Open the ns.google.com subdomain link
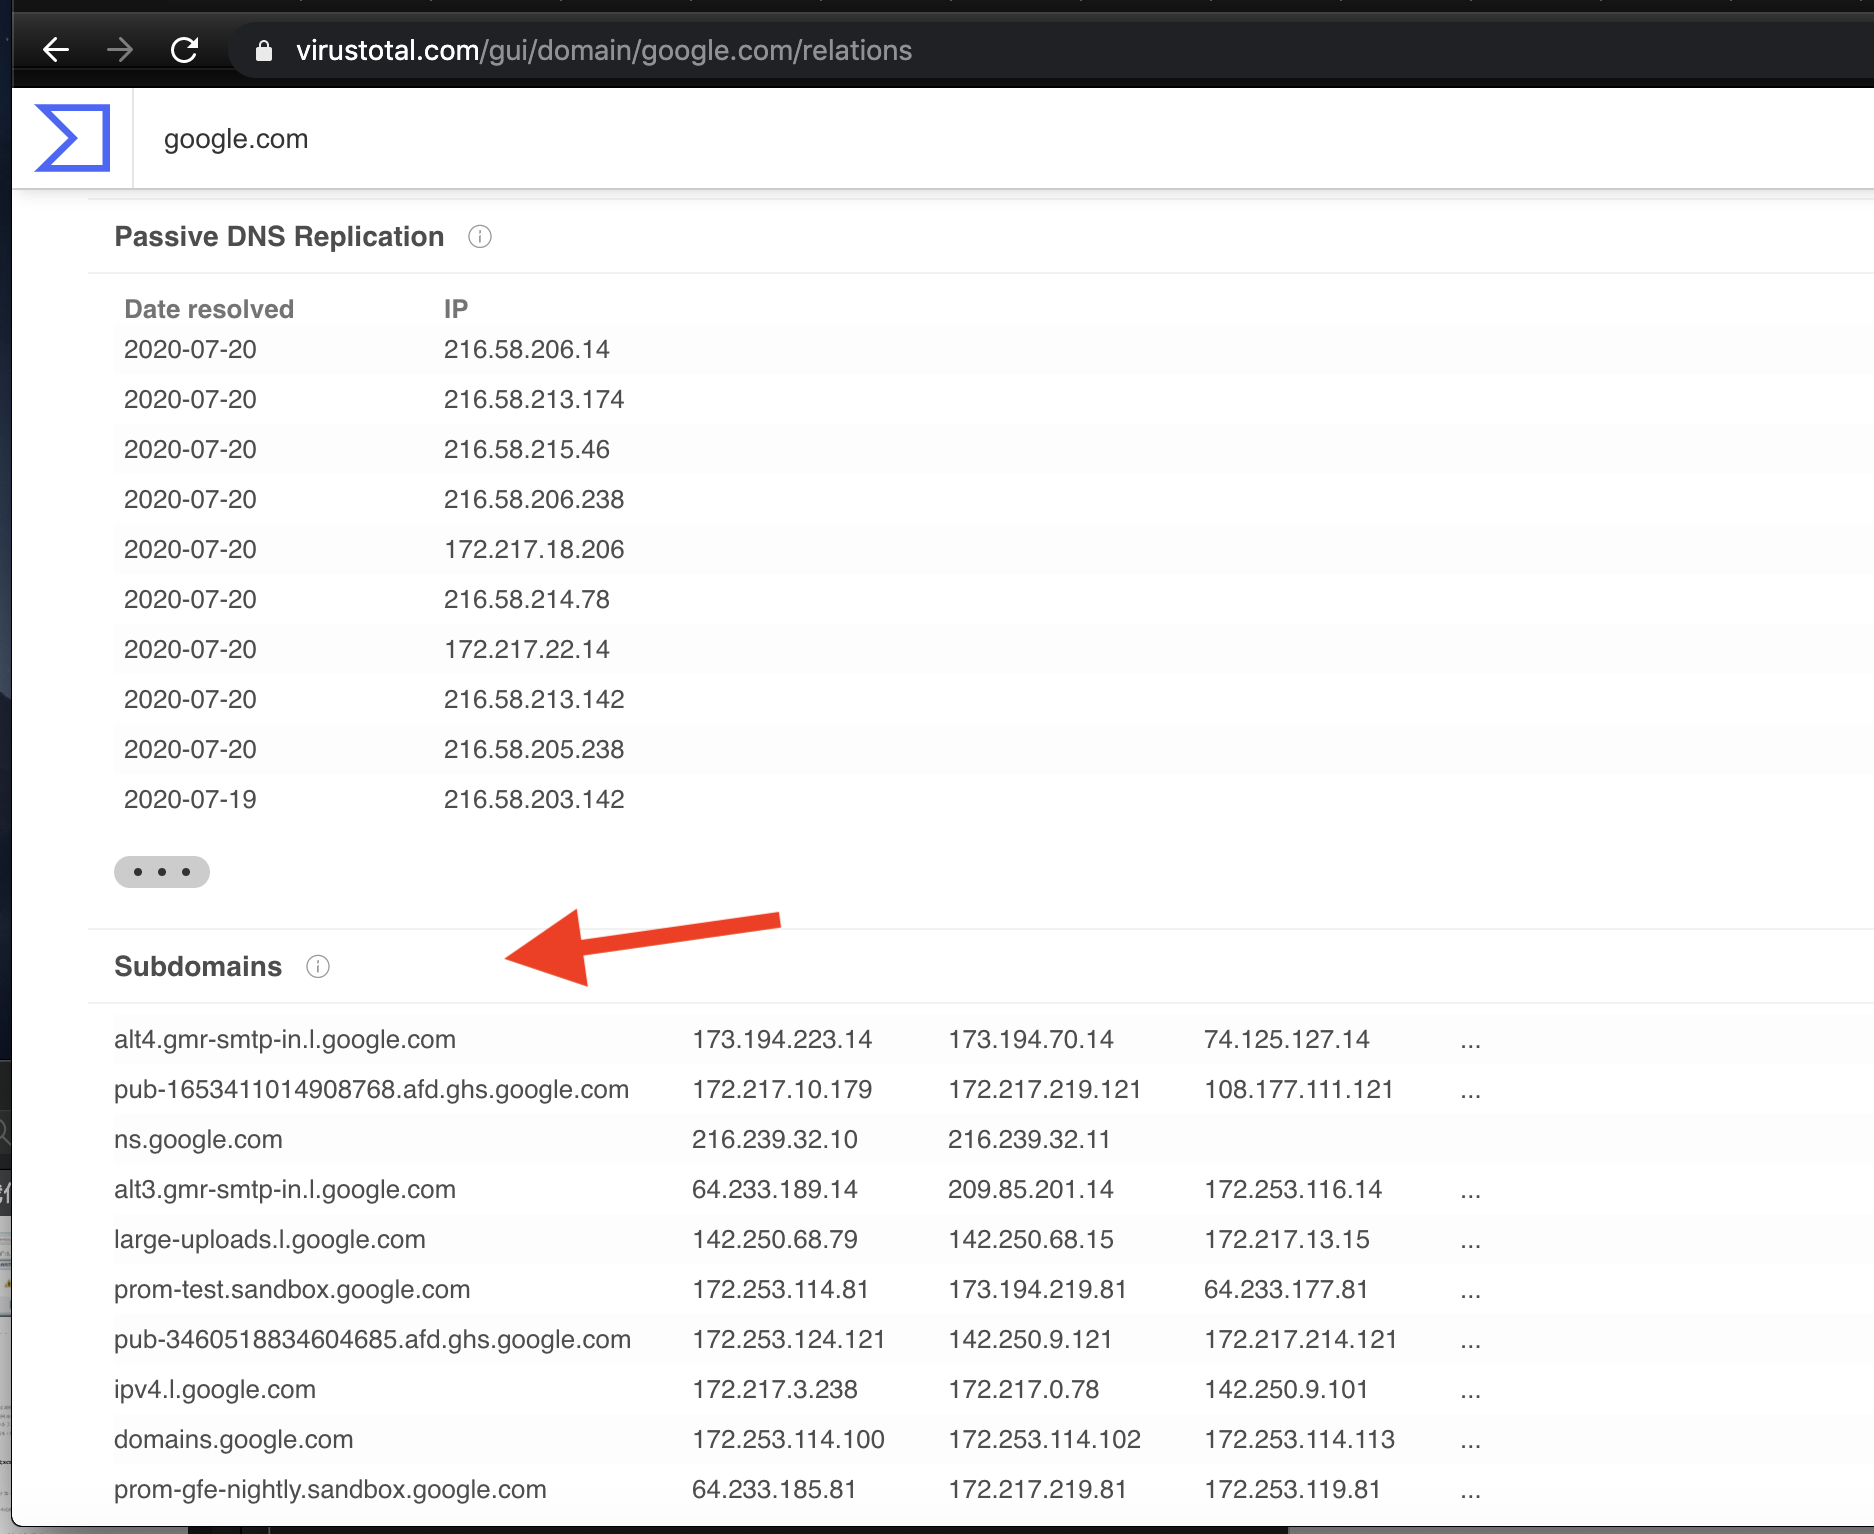Image resolution: width=1874 pixels, height=1534 pixels. [198, 1140]
